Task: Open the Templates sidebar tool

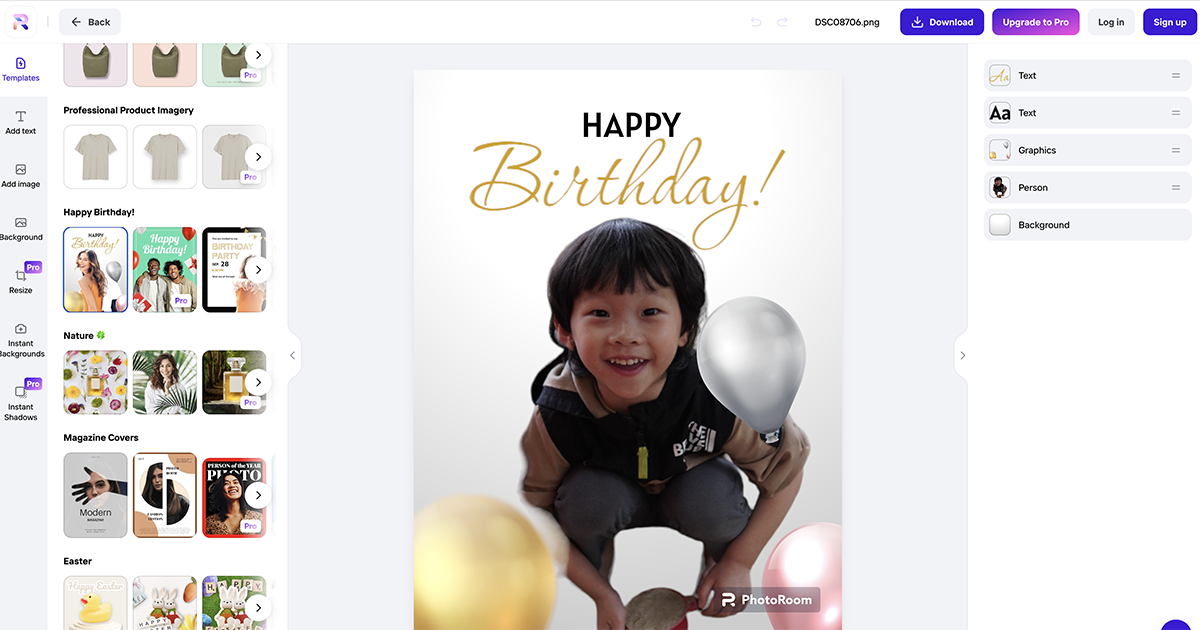Action: pyautogui.click(x=21, y=69)
